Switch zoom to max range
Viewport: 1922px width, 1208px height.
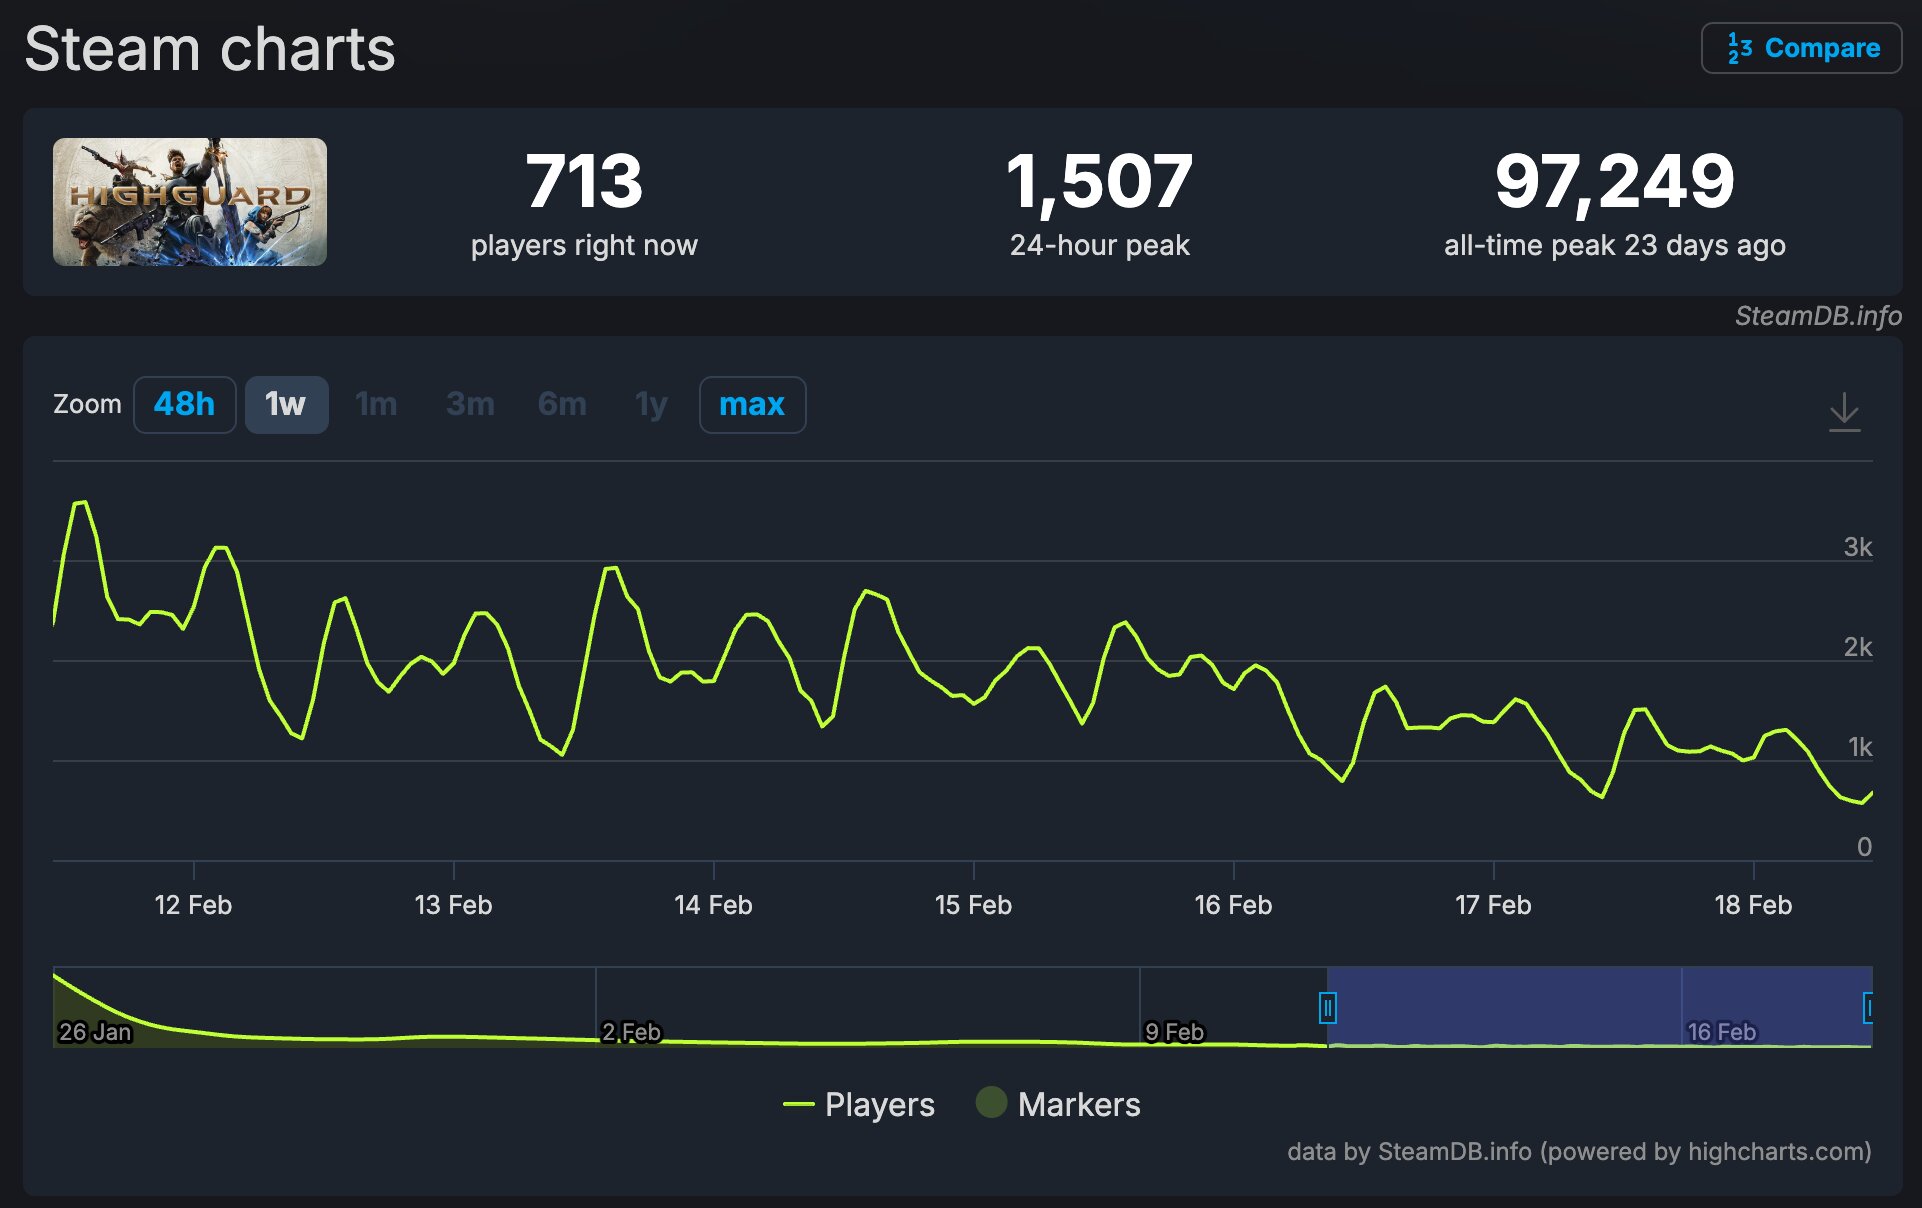point(751,404)
